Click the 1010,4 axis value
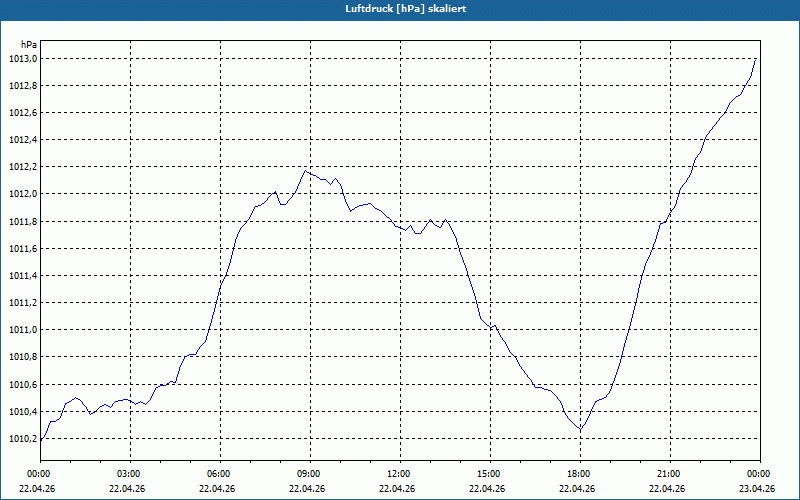 click(23, 411)
